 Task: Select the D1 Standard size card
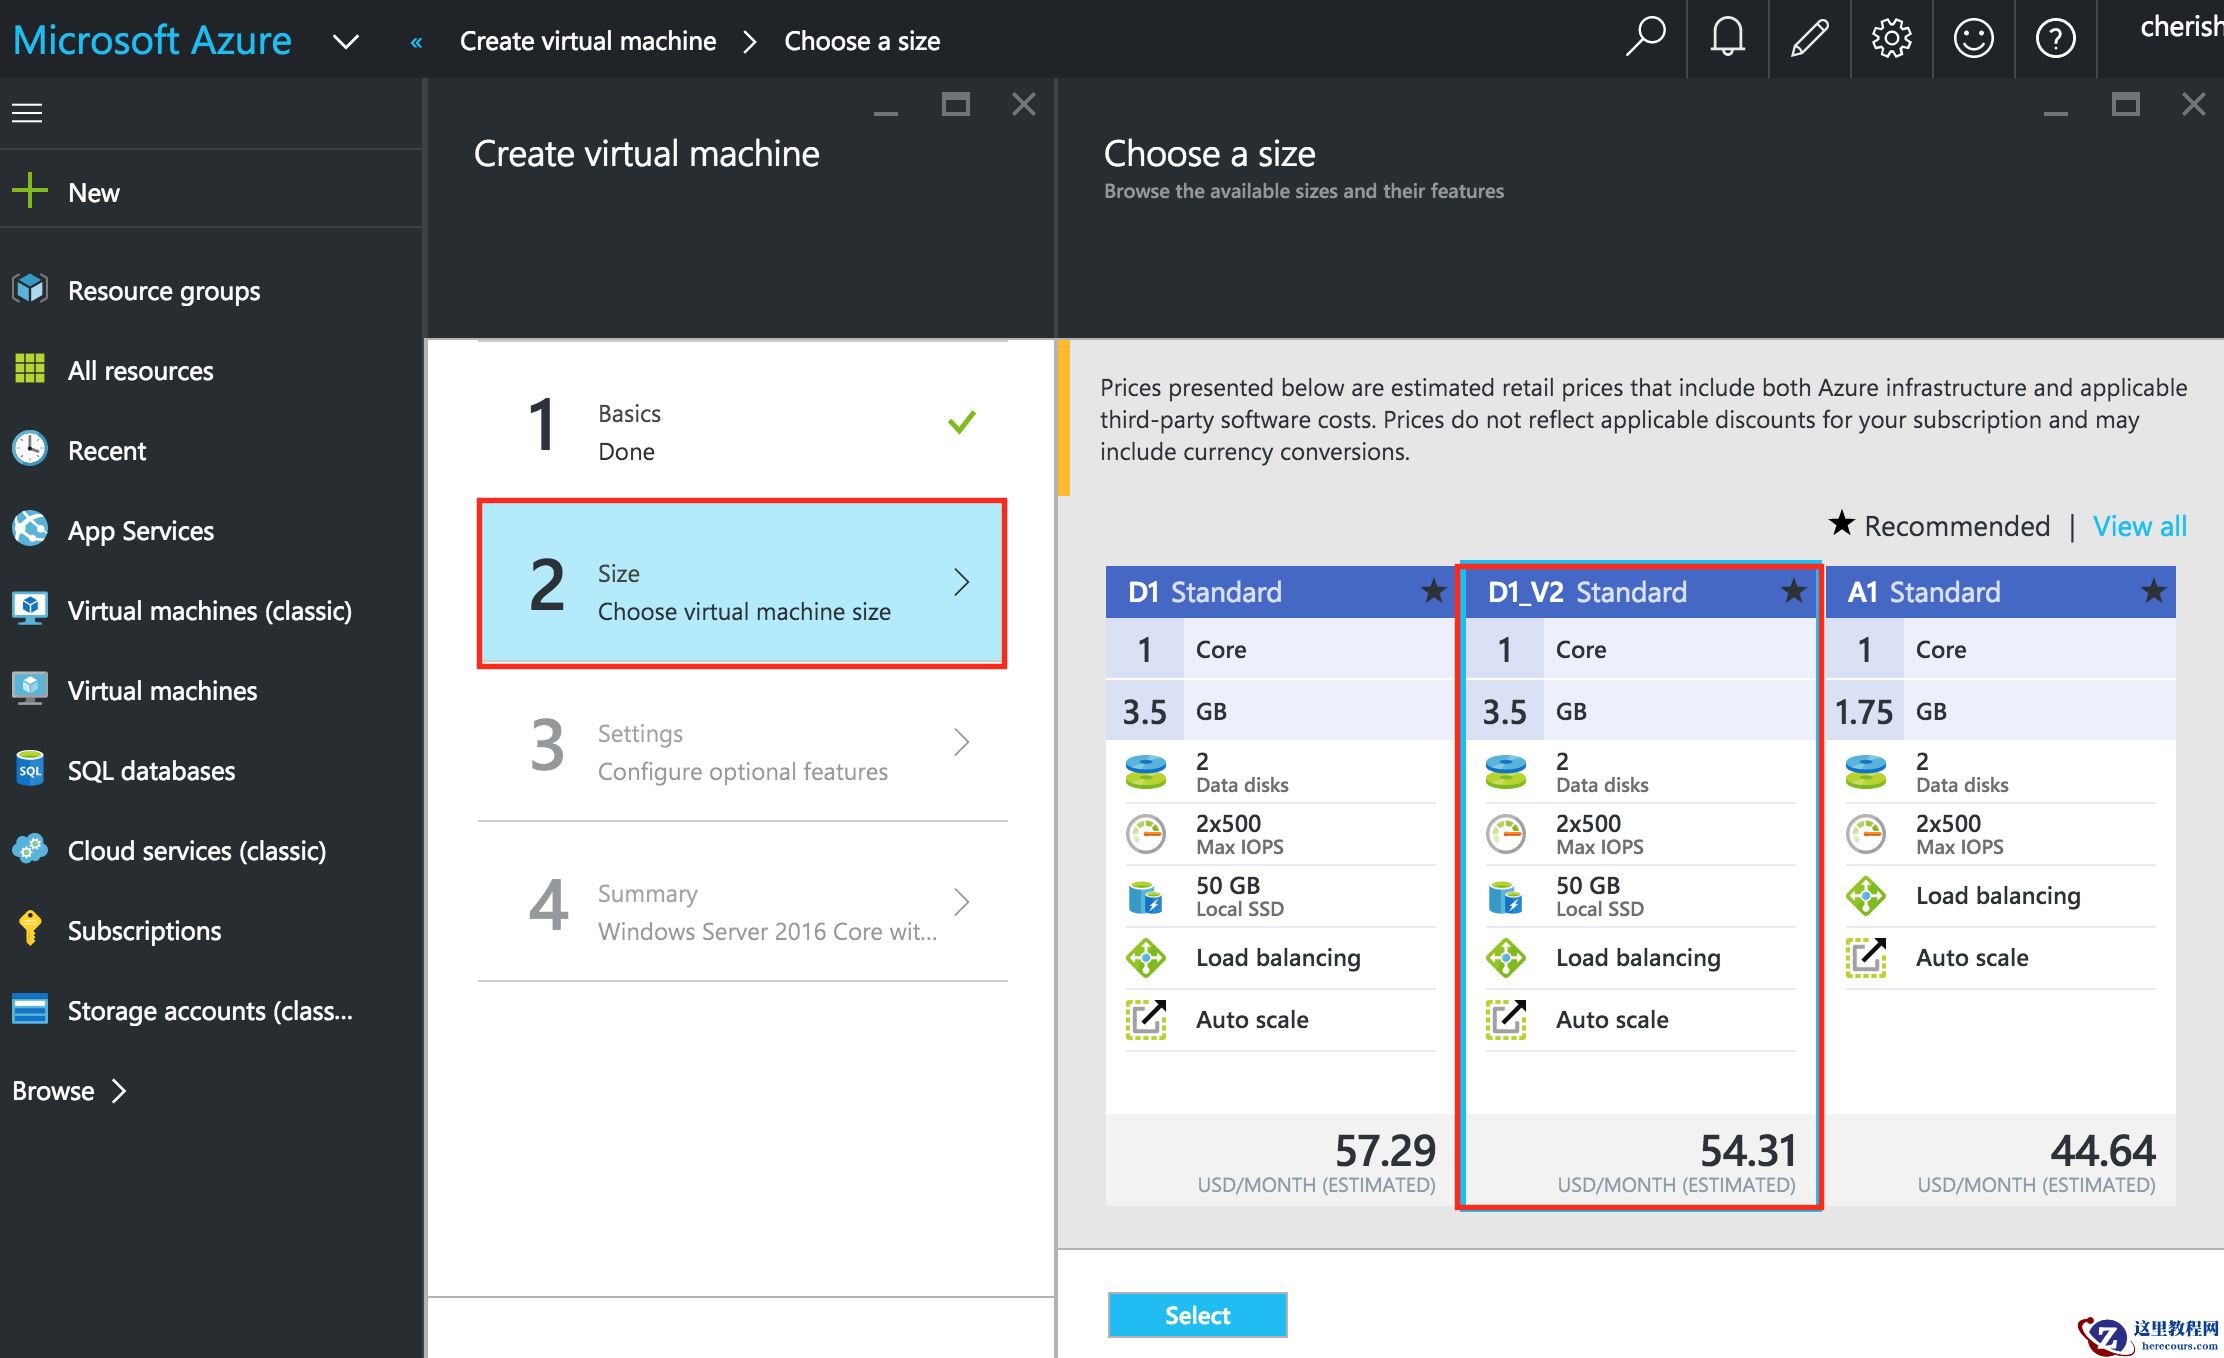tap(1279, 885)
